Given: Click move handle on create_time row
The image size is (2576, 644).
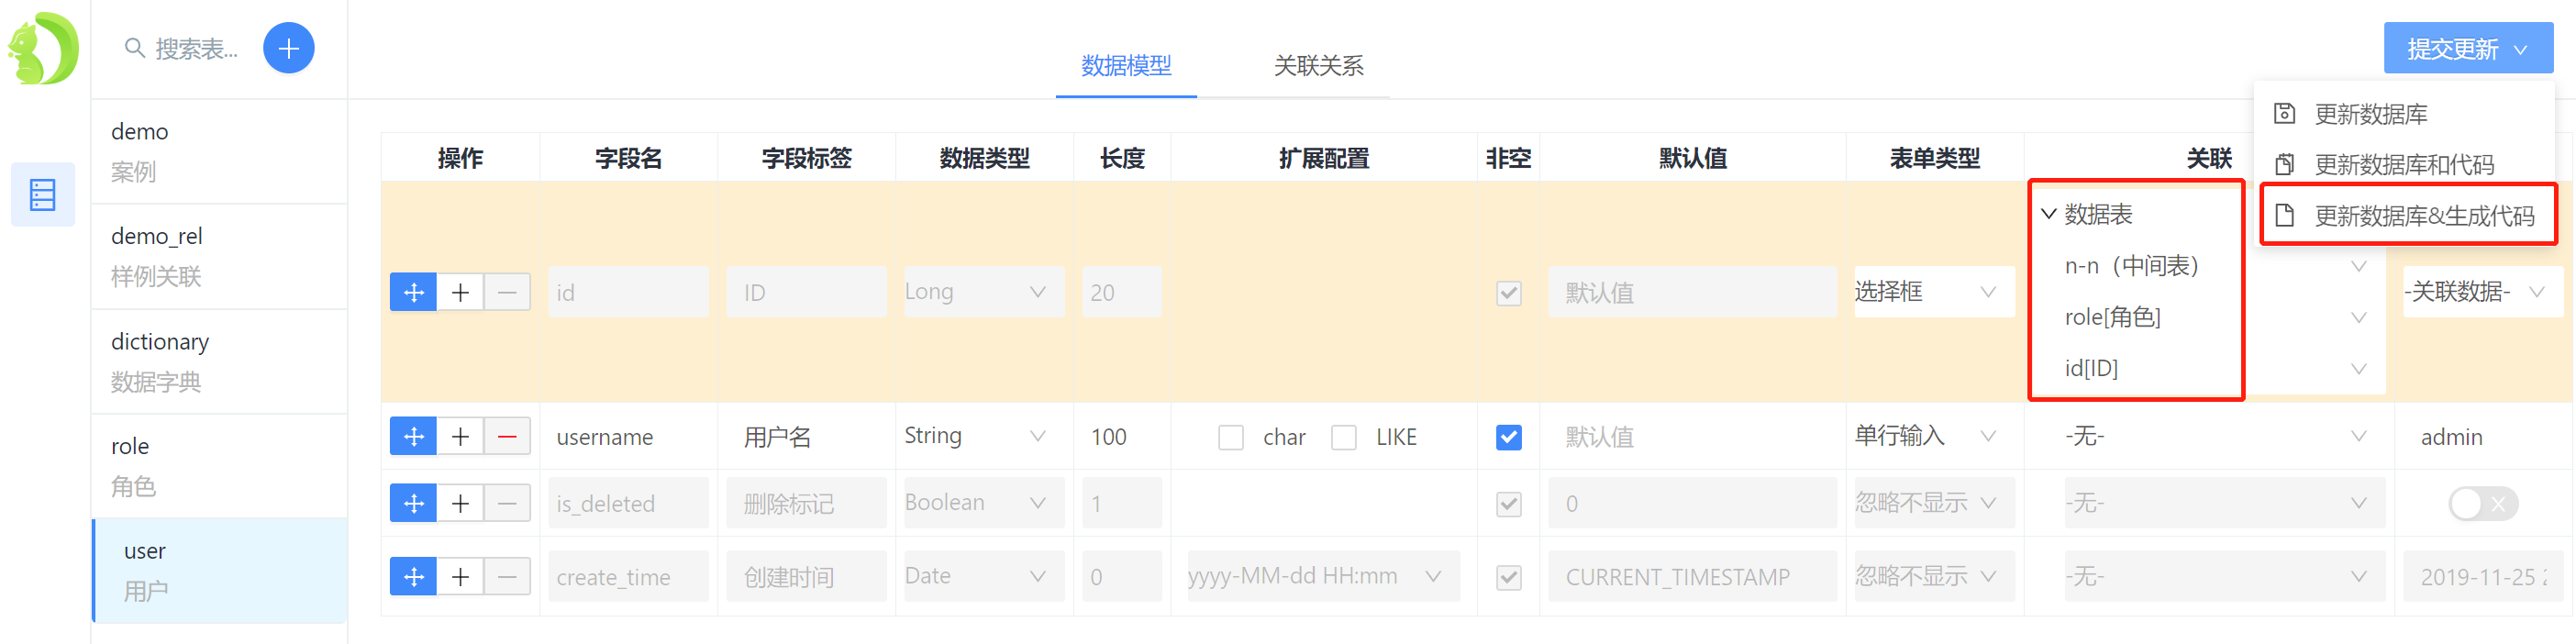Looking at the screenshot, I should pos(413,577).
